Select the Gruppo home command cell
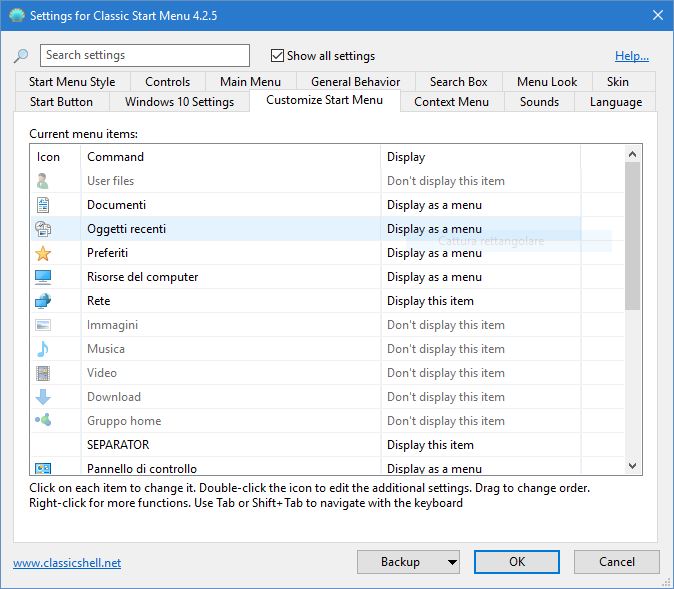This screenshot has height=589, width=674. 230,421
